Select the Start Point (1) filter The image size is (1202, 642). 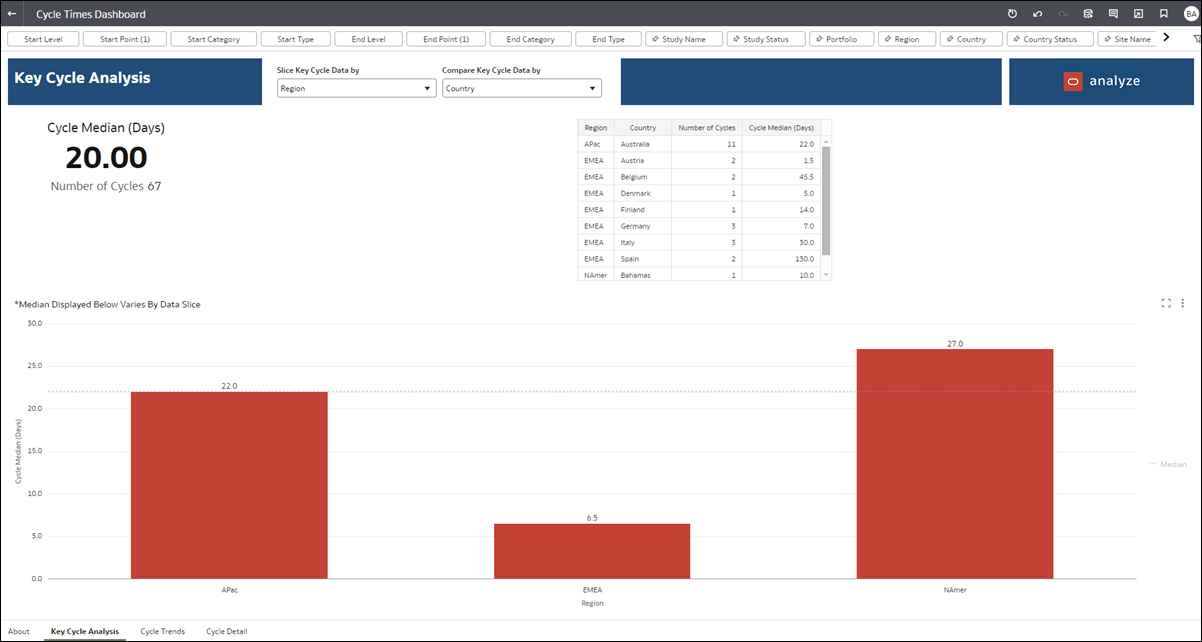coord(124,38)
